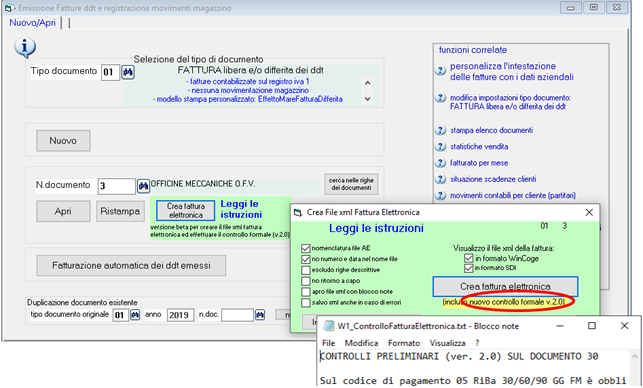Click Leggi le istruzioni heading in xml dialog
Viewport: 643px width, 388px height.
pos(376,228)
